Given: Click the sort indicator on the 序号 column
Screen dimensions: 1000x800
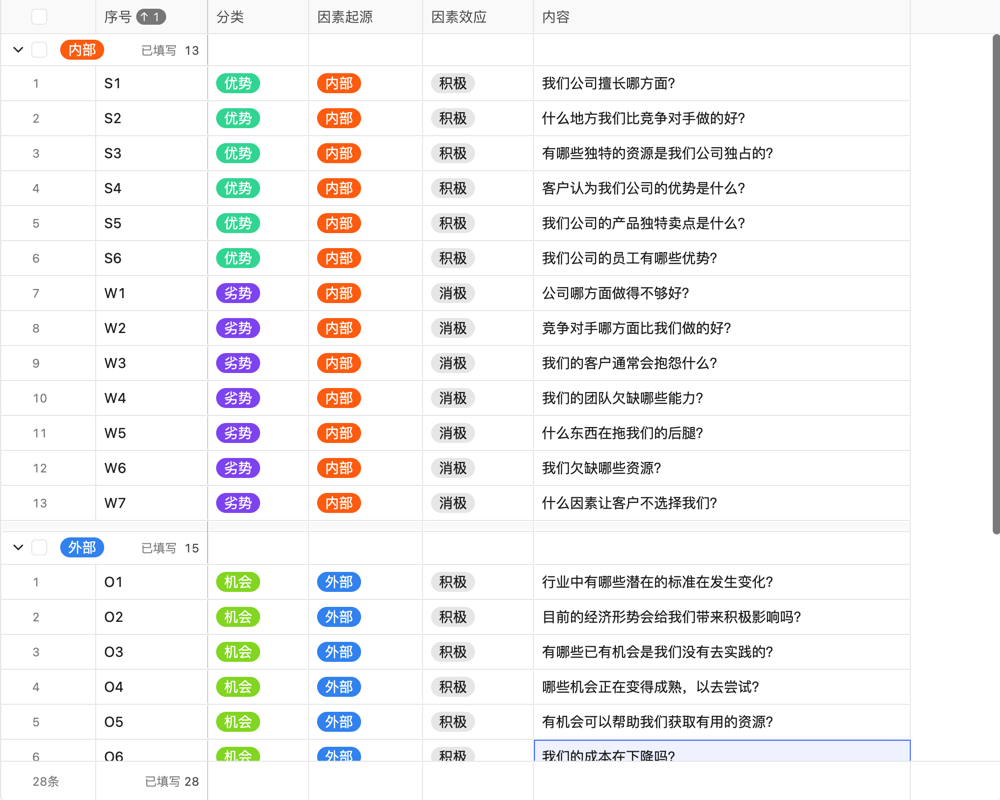Looking at the screenshot, I should click(151, 16).
